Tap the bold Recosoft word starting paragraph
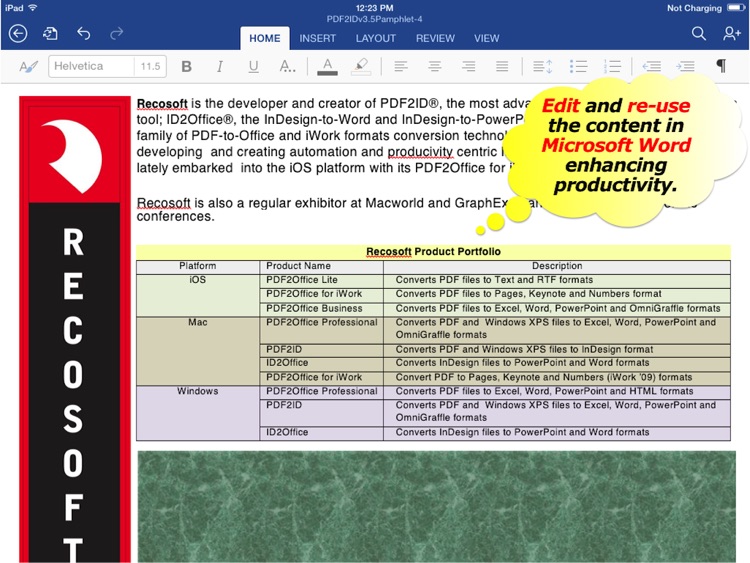This screenshot has height=563, width=750. 162,104
